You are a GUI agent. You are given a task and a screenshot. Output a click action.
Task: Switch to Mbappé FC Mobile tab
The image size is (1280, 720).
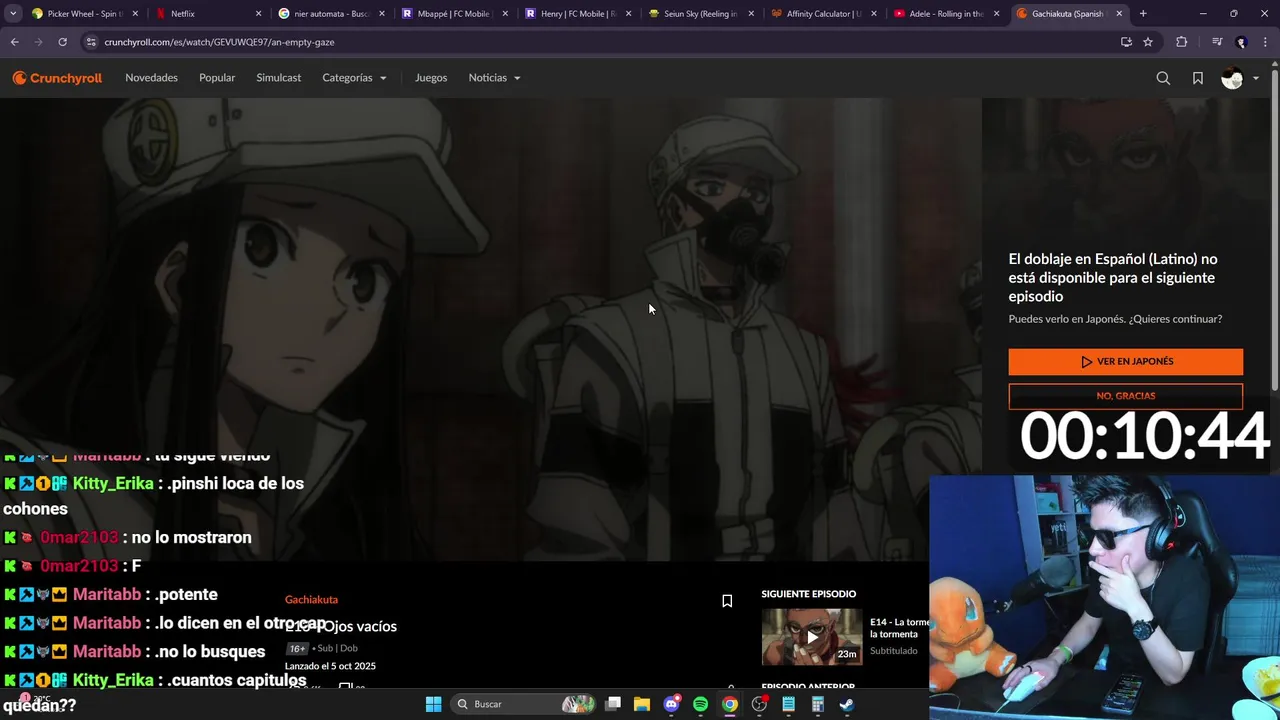tap(455, 14)
